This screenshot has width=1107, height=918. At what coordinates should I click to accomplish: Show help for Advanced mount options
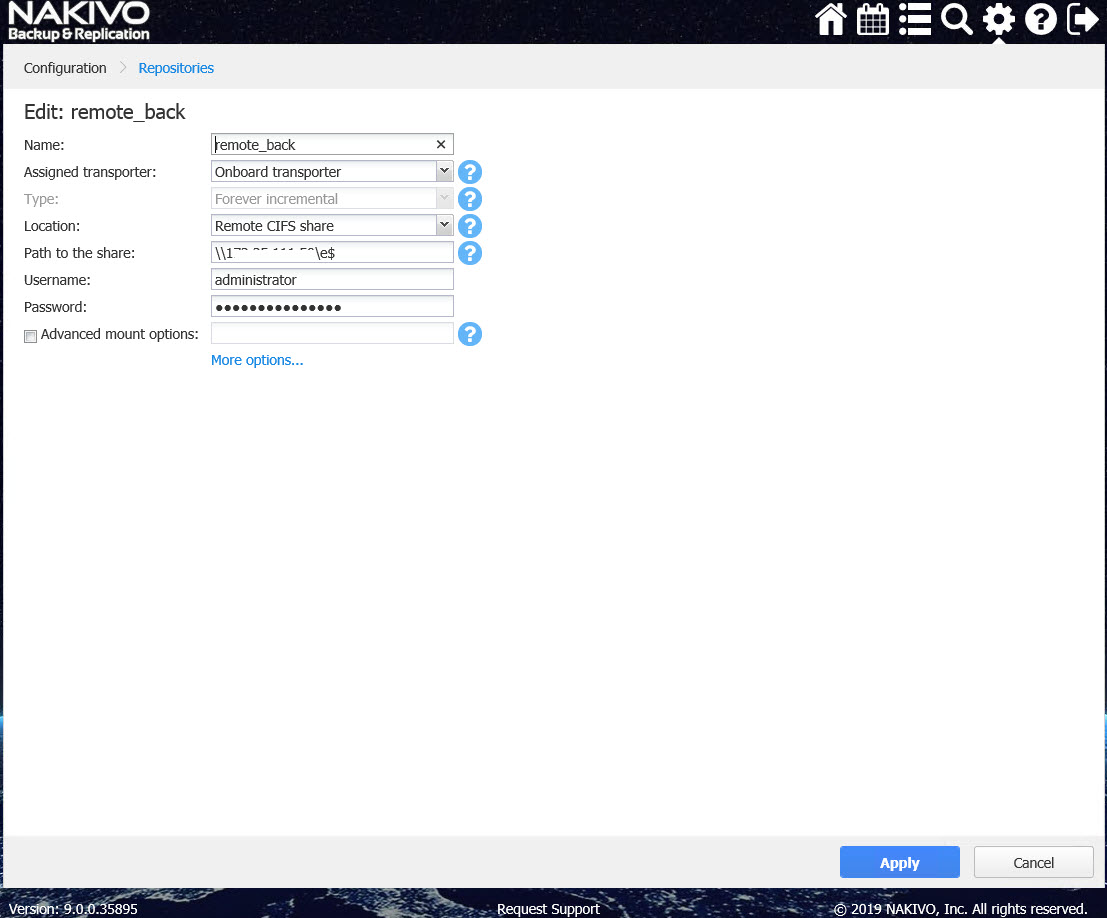pos(470,334)
